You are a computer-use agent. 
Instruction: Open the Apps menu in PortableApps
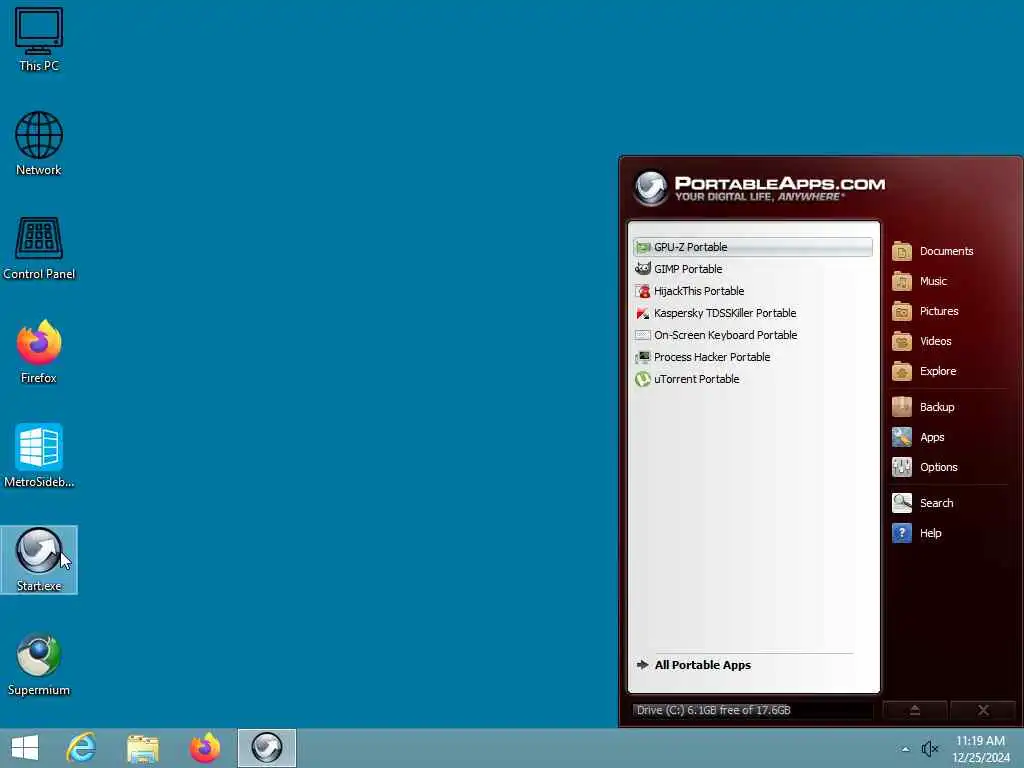pos(918,438)
